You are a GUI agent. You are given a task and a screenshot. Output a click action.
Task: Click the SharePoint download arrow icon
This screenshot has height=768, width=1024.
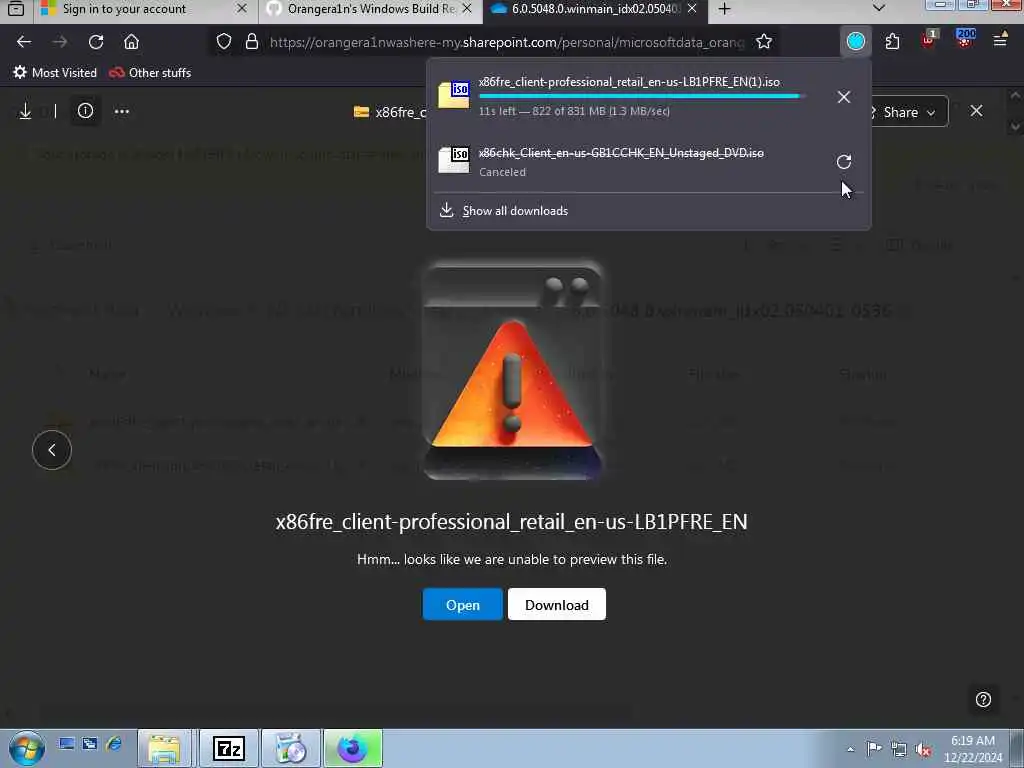[x=25, y=111]
